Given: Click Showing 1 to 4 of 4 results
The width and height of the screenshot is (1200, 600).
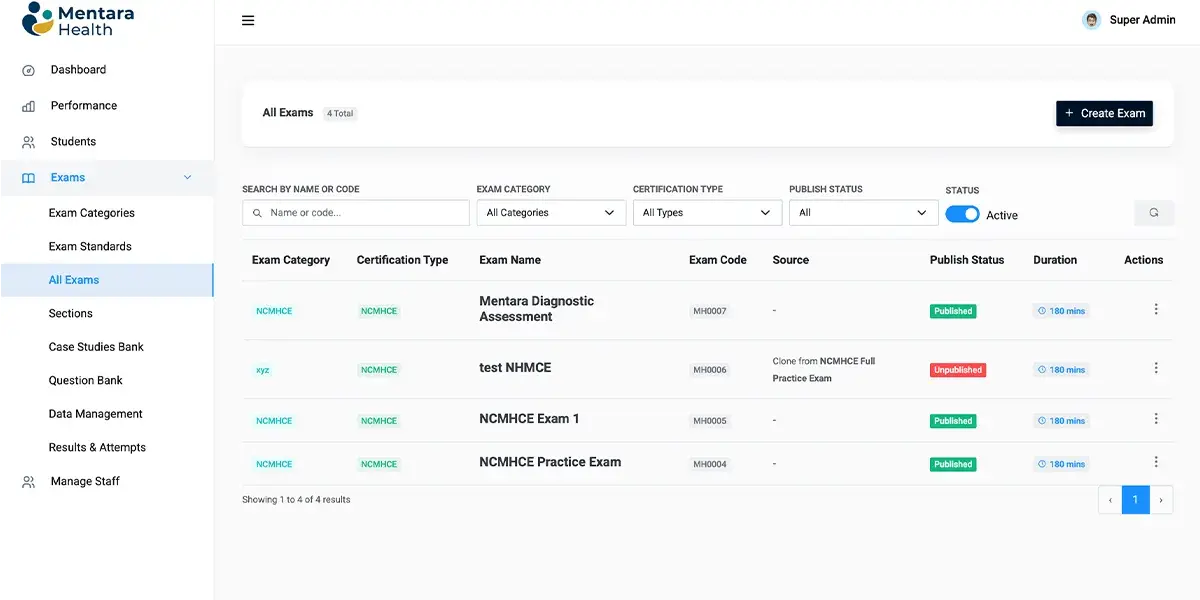Looking at the screenshot, I should tap(296, 500).
